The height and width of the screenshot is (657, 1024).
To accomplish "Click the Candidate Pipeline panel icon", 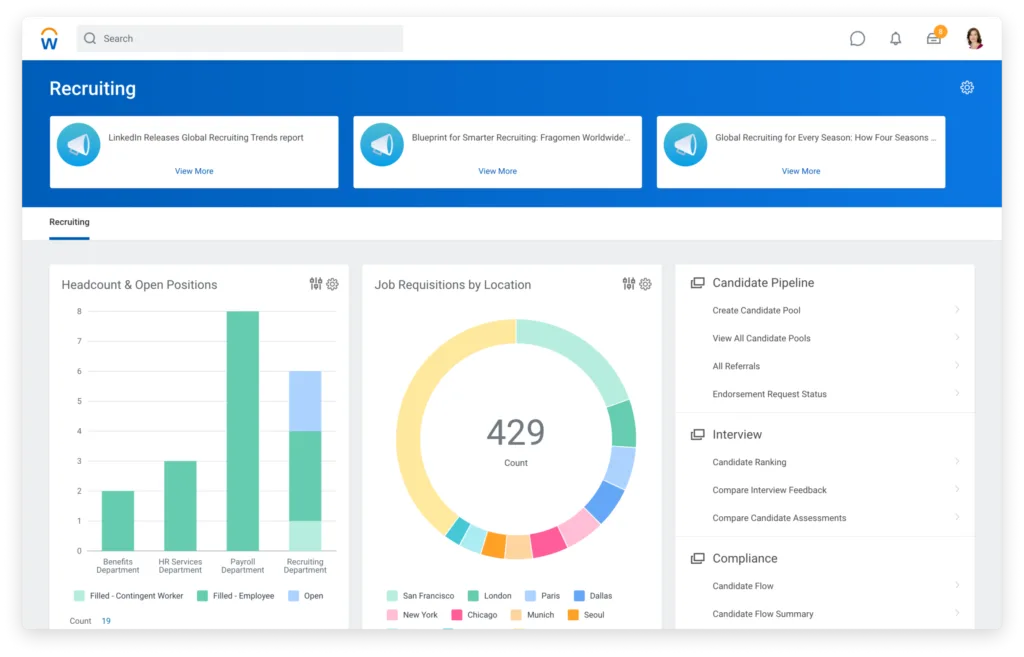I will tap(697, 282).
